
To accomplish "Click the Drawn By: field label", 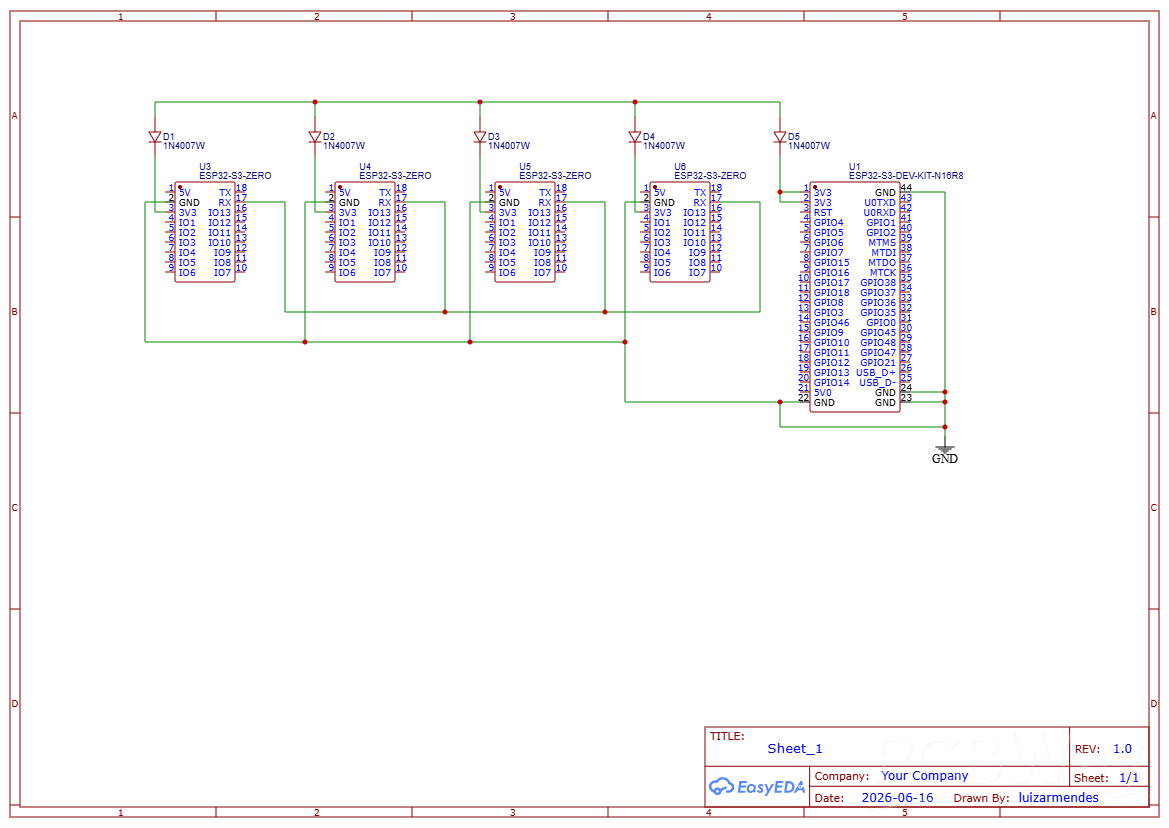I will pyautogui.click(x=981, y=798).
